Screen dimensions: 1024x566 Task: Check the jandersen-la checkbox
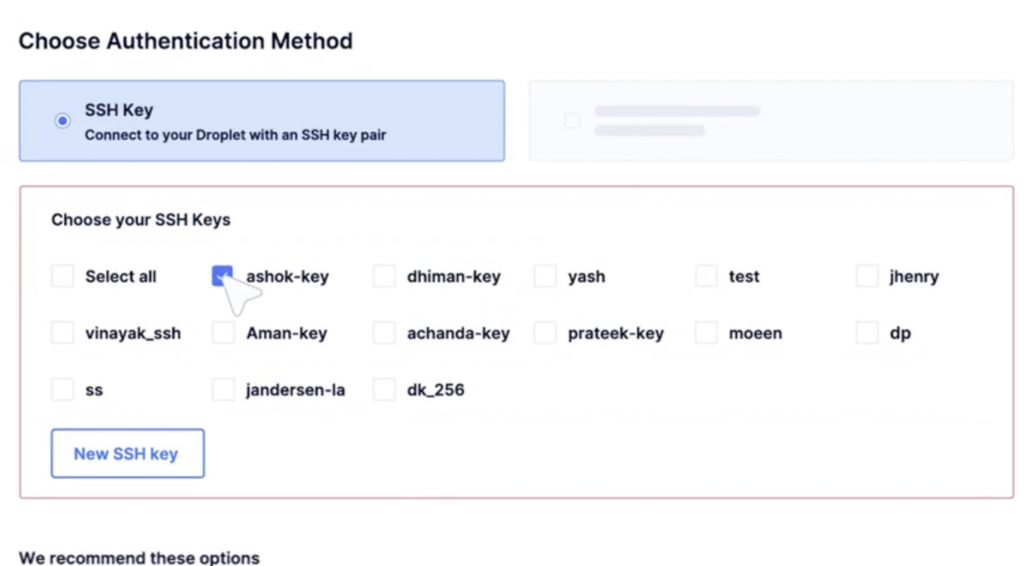click(223, 390)
